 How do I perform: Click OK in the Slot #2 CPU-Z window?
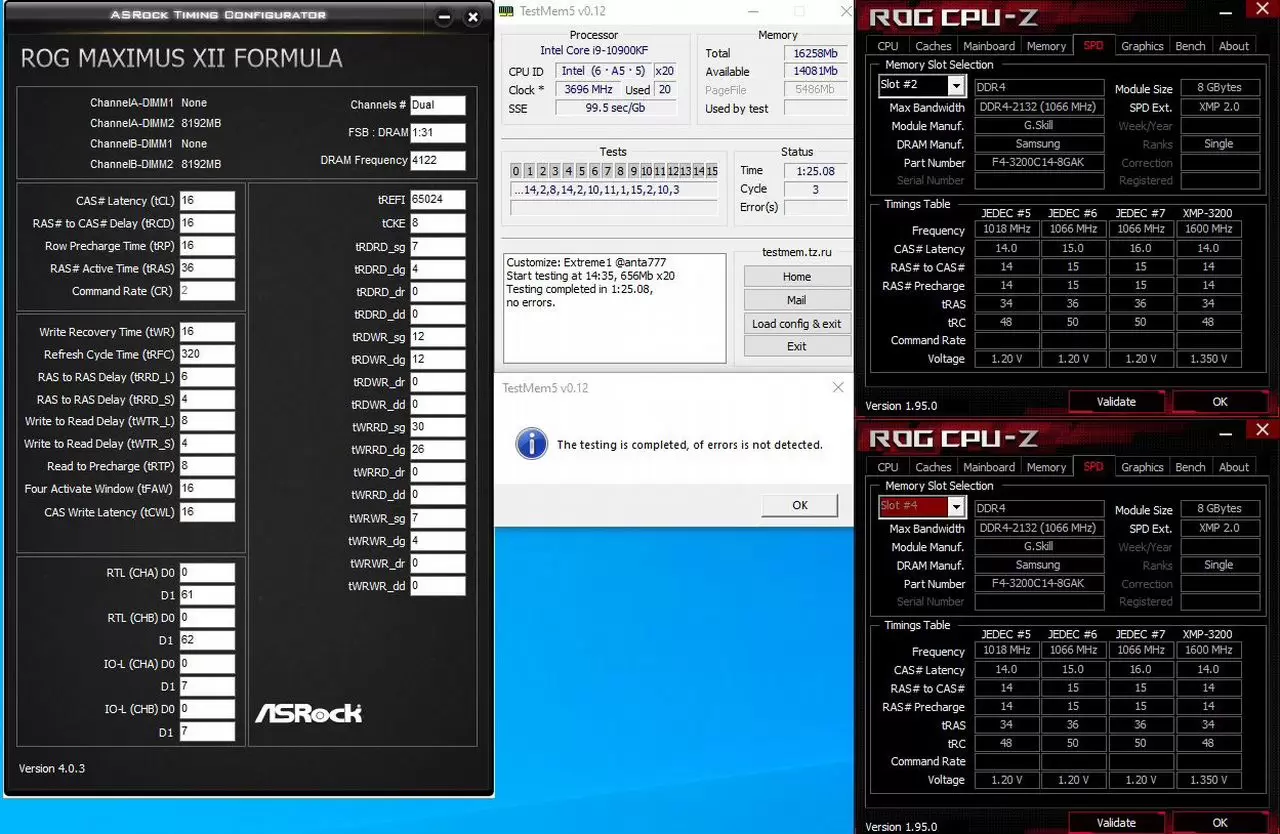click(x=1220, y=402)
